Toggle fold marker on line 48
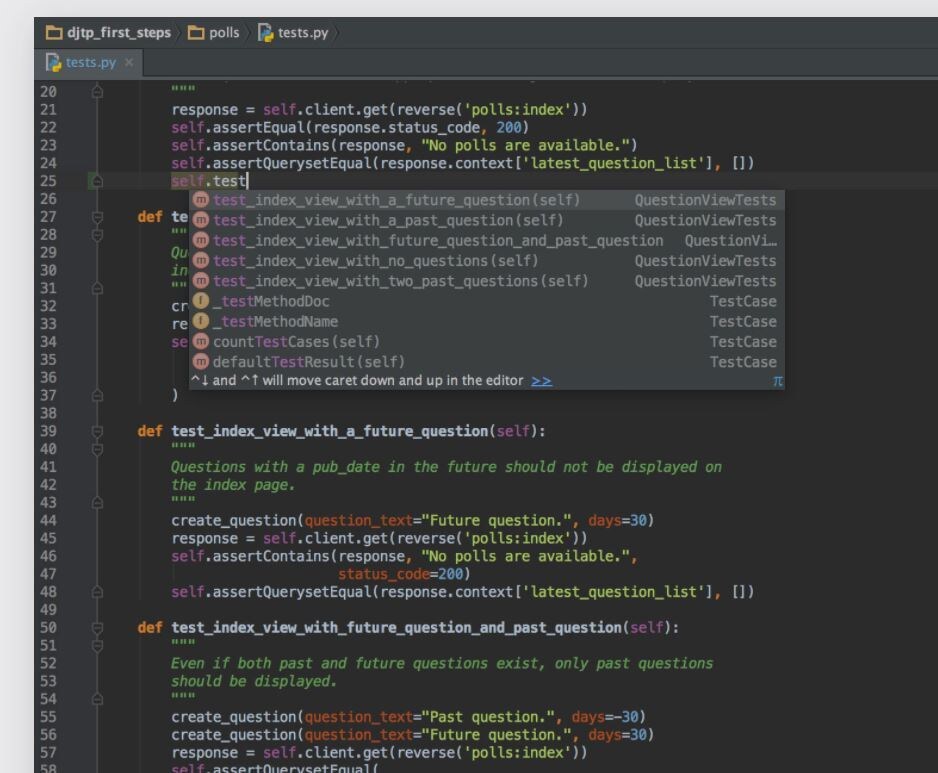The width and height of the screenshot is (938, 773). (97, 592)
